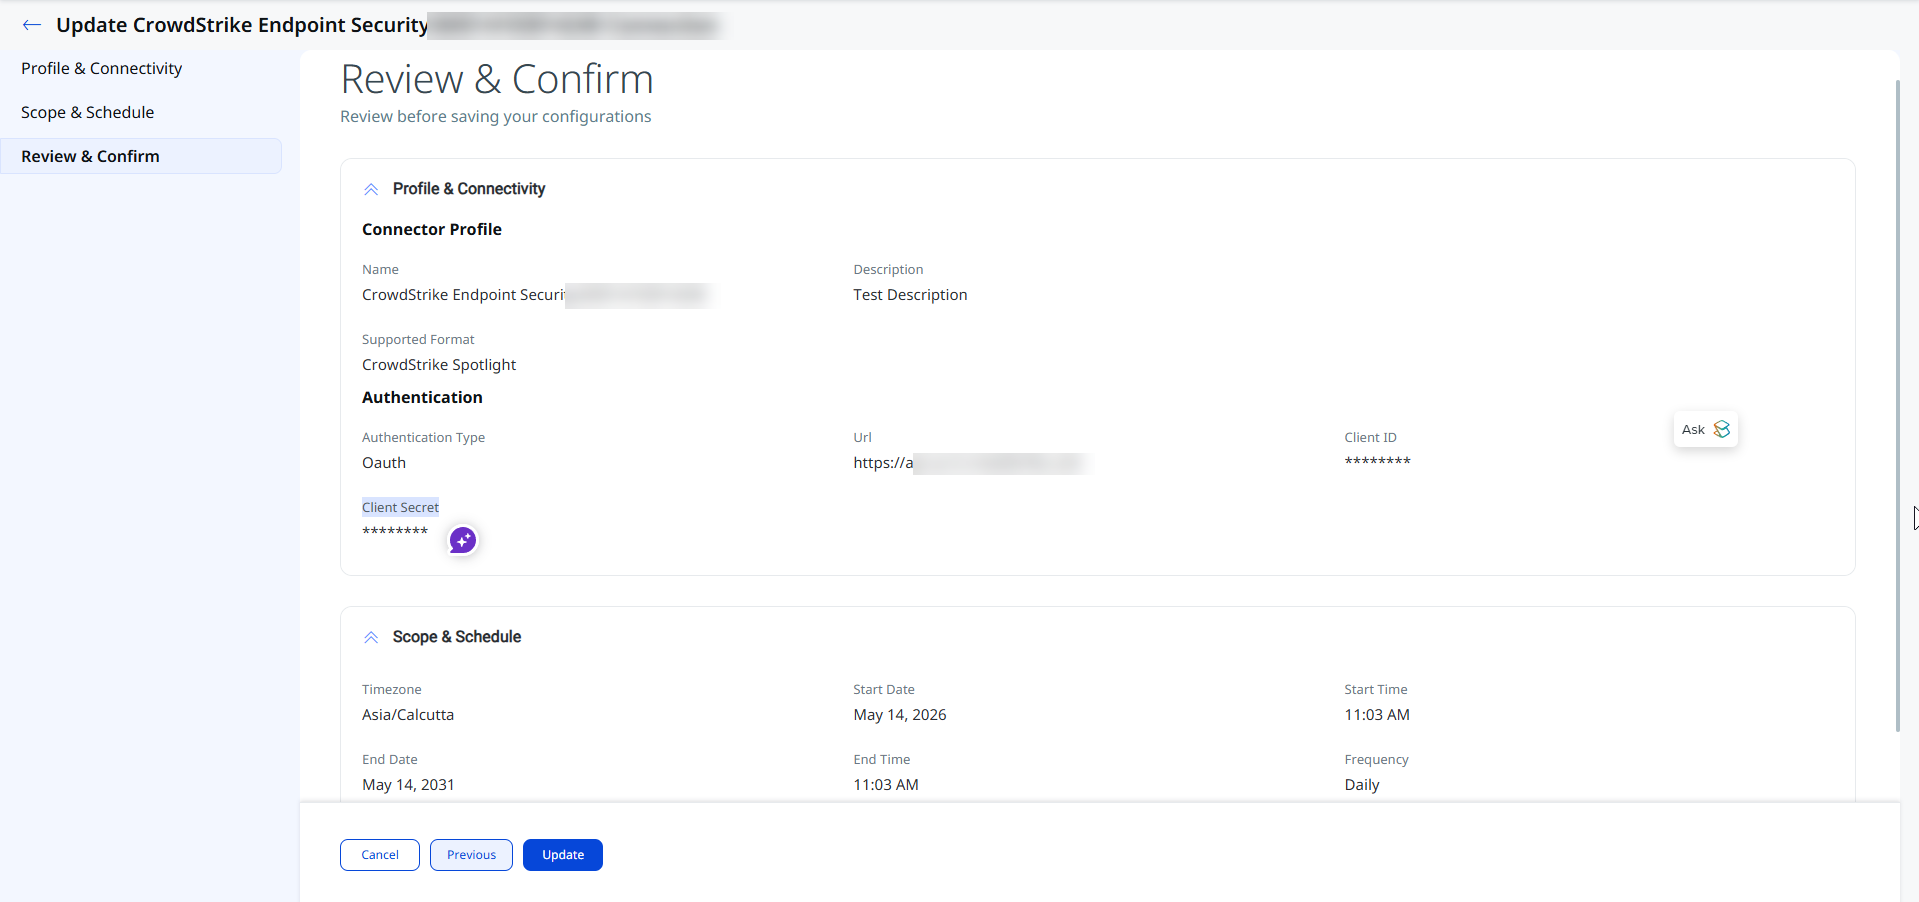The image size is (1919, 902).
Task: Click the Update button
Action: tap(563, 855)
